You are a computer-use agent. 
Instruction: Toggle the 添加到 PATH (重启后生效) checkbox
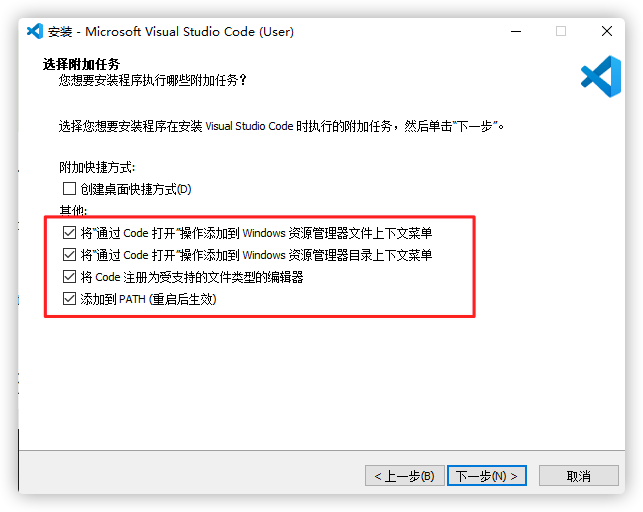(x=69, y=299)
